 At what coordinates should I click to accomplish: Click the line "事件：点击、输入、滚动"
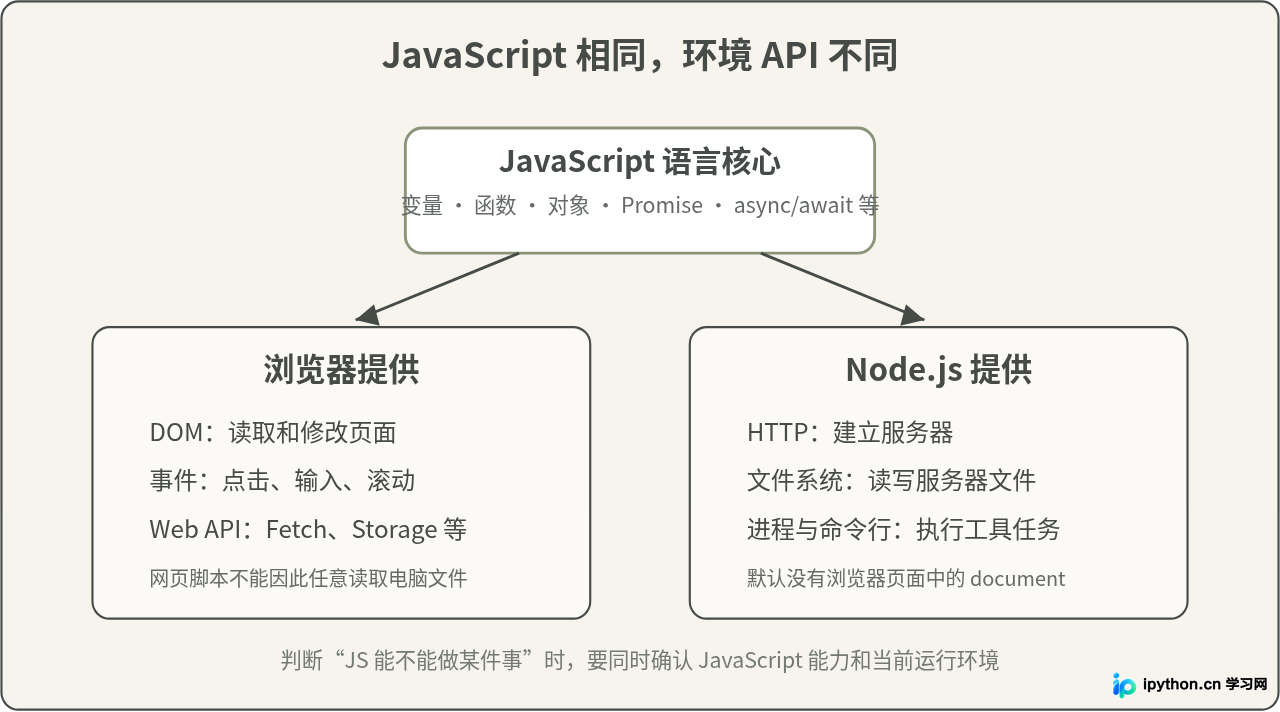coord(282,481)
